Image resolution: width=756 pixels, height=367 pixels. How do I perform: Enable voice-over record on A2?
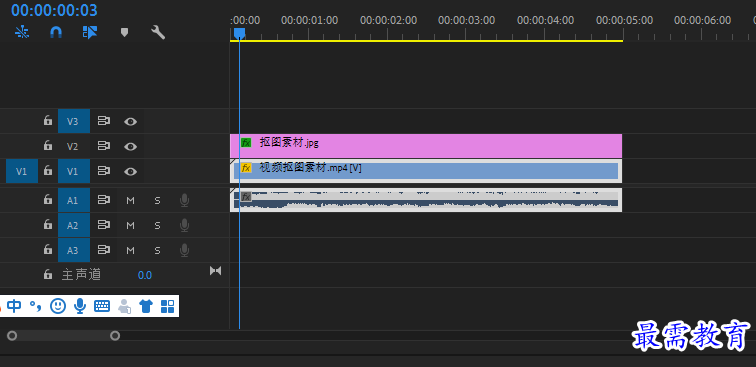[x=184, y=225]
